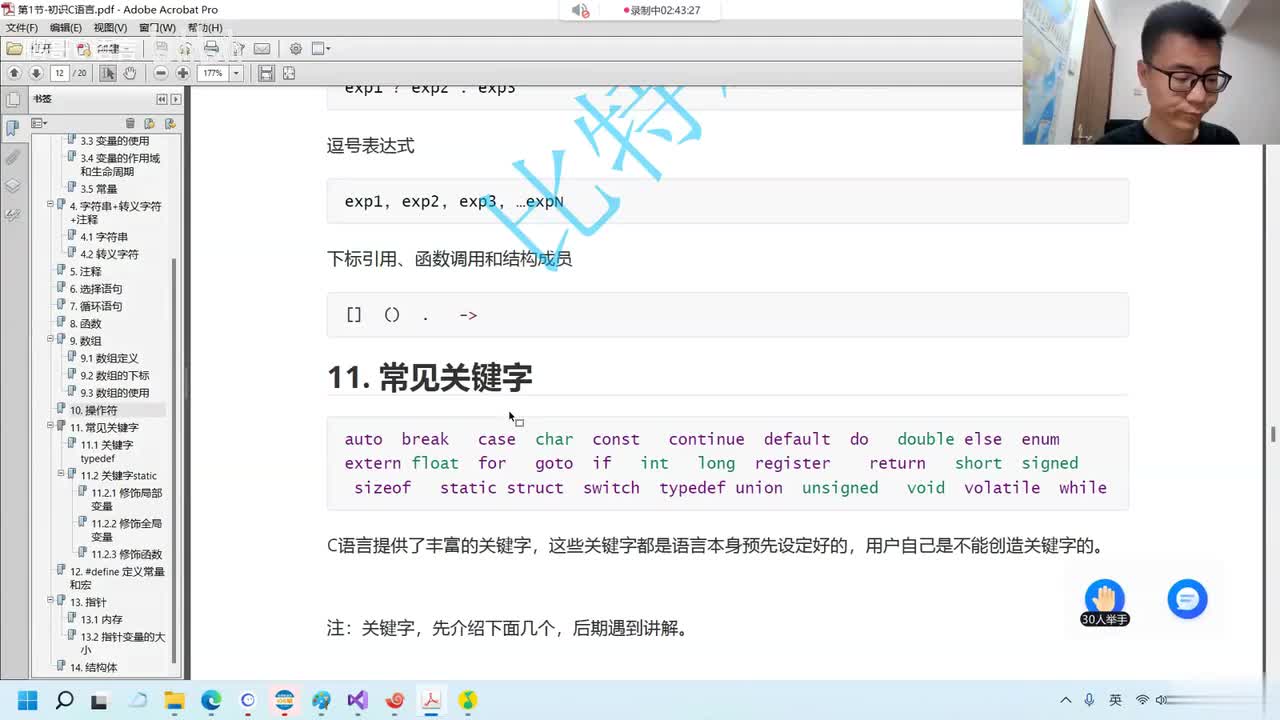Open the bookmarks panel icon
The width and height of the screenshot is (1280, 720).
click(12, 128)
